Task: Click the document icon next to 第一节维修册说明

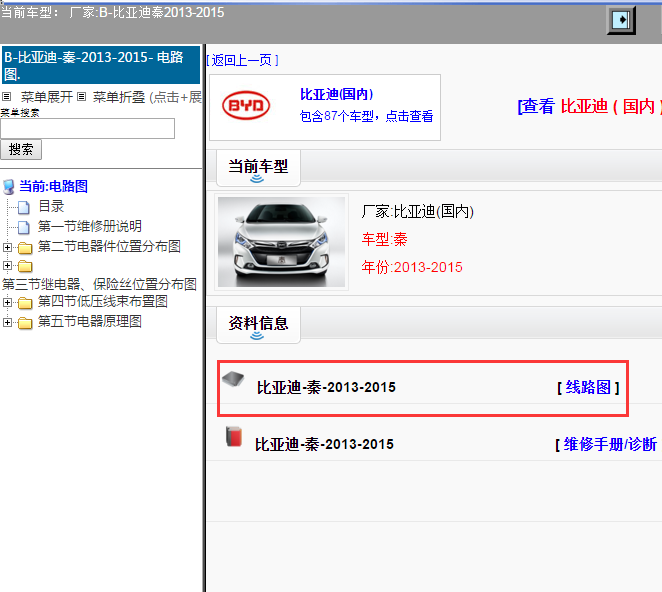Action: (x=24, y=227)
